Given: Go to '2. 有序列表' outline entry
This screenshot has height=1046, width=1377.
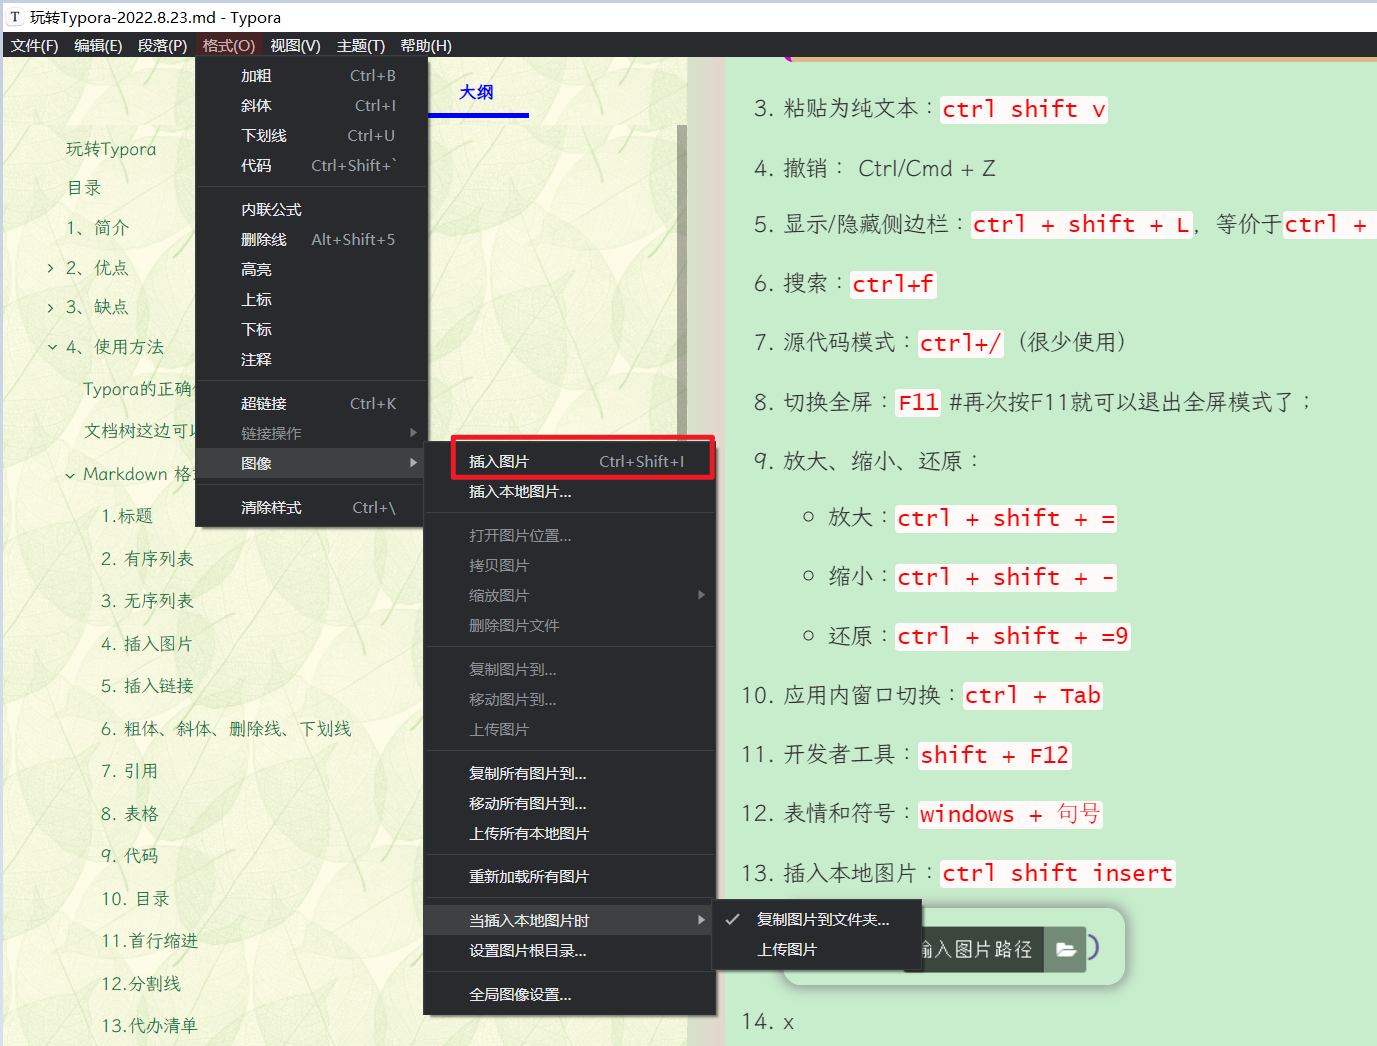Looking at the screenshot, I should 147,559.
